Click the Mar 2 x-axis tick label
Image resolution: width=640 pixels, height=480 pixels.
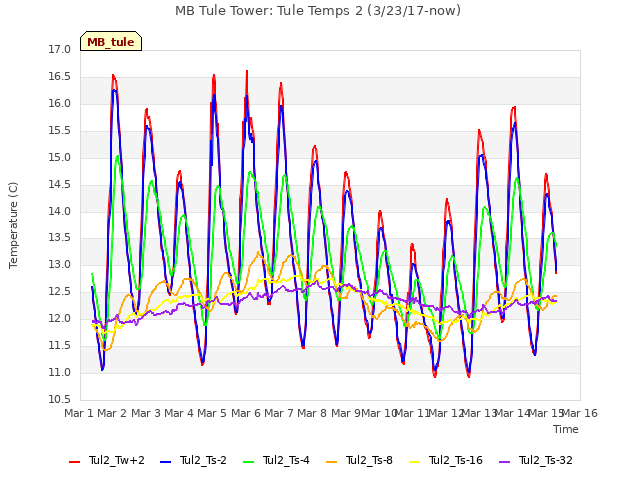(112, 413)
